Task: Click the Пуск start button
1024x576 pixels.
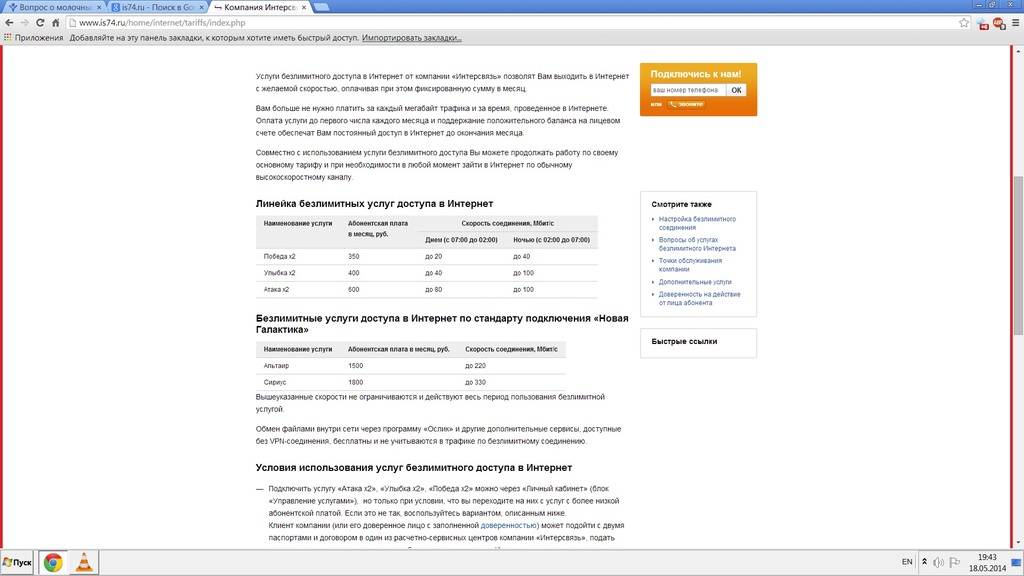Action: [17, 562]
